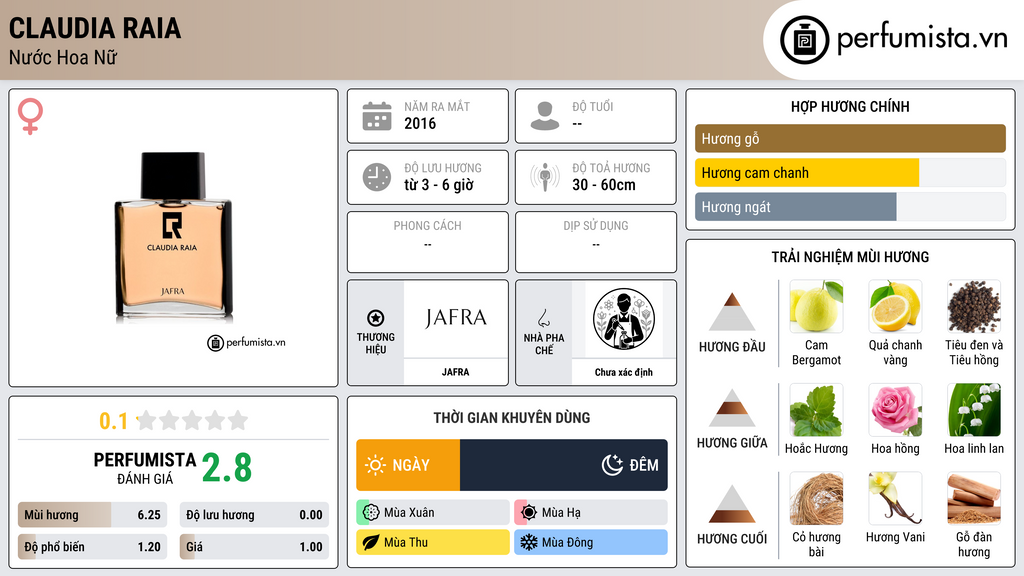Click the Hoa hồng rose image
The height and width of the screenshot is (576, 1024).
tap(895, 410)
